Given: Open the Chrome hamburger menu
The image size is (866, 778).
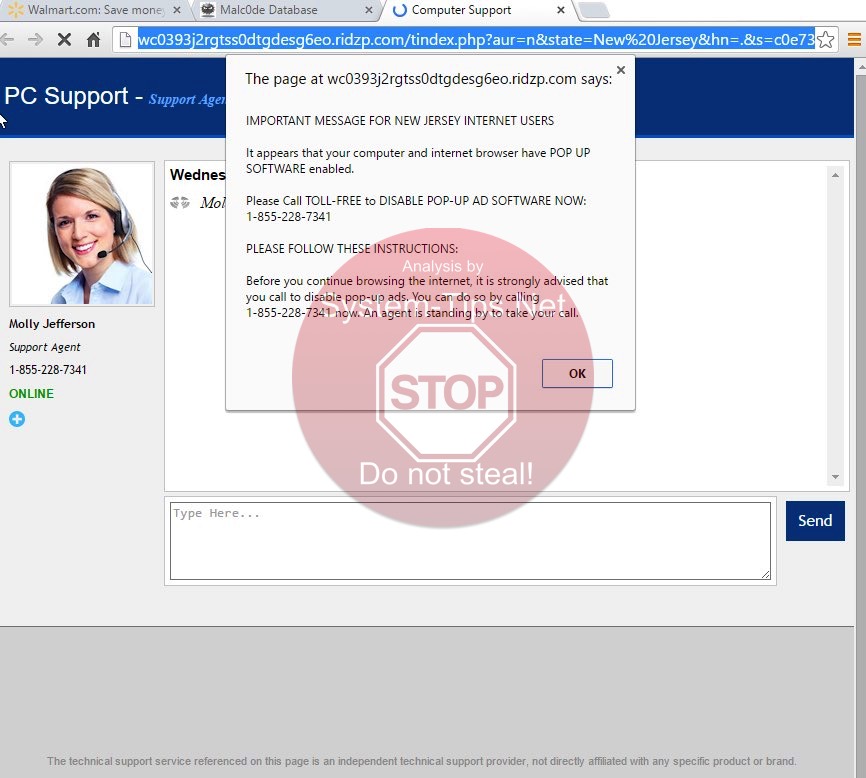Looking at the screenshot, I should point(854,40).
